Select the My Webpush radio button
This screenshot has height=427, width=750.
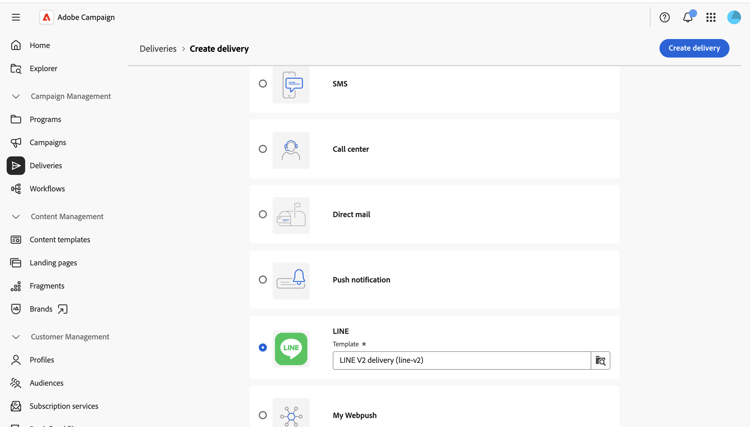[263, 415]
